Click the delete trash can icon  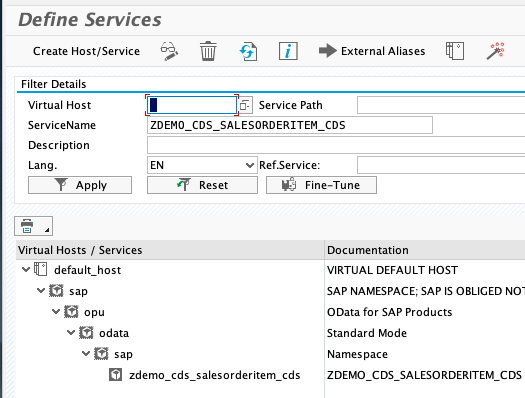(x=208, y=51)
